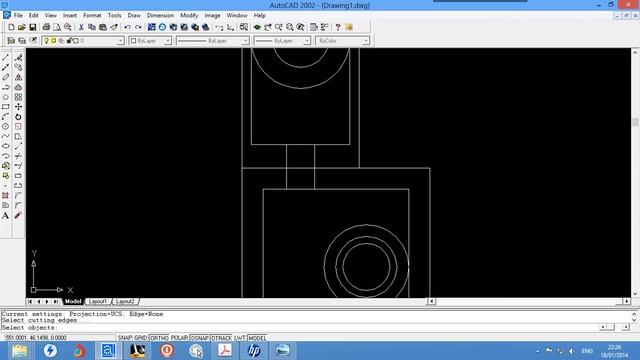Select the Line draw tool

tap(6, 58)
